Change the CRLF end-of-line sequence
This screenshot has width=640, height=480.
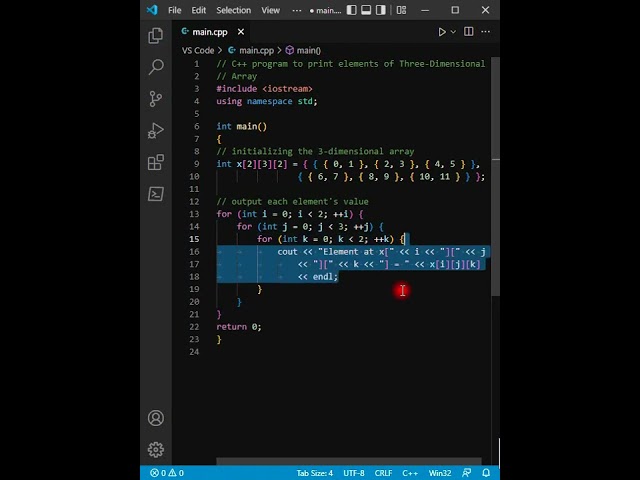383,473
